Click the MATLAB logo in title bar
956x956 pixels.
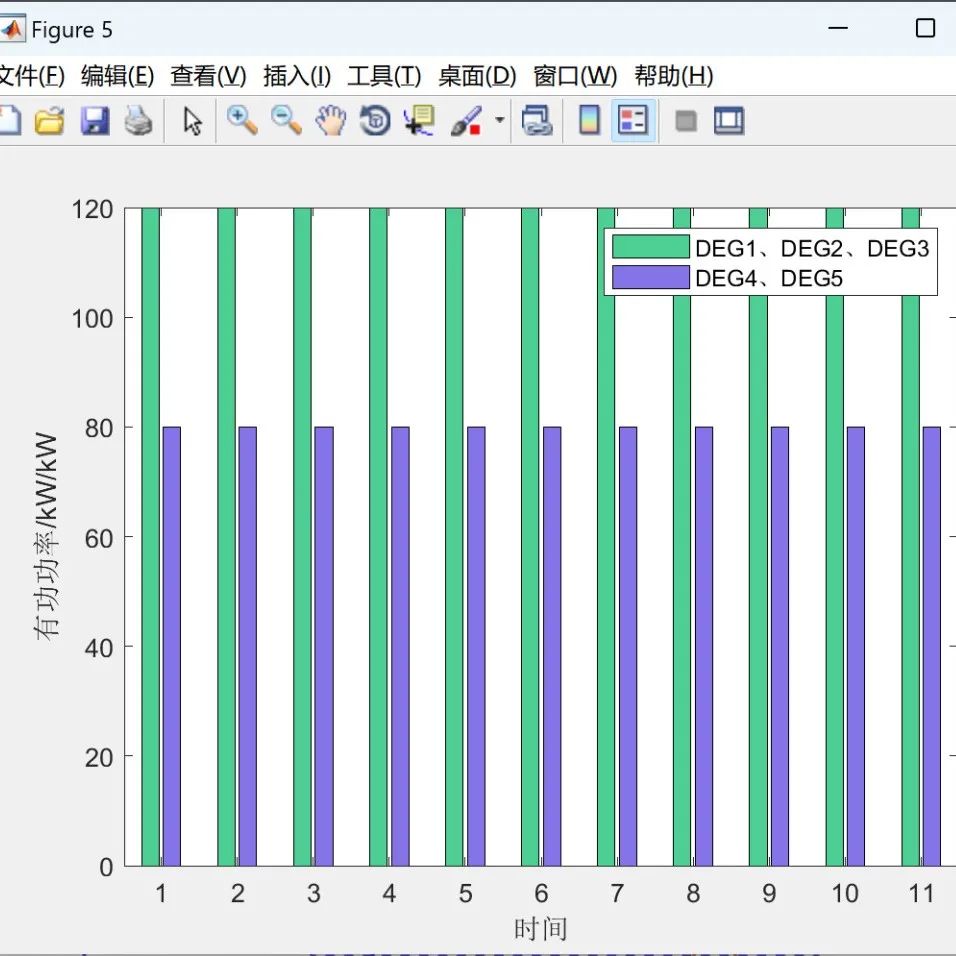[x=12, y=29]
